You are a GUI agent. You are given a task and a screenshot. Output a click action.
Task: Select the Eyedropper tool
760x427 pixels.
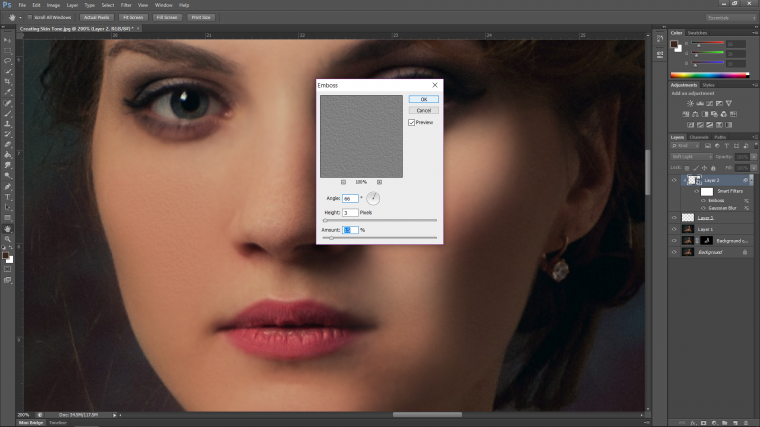click(x=7, y=92)
